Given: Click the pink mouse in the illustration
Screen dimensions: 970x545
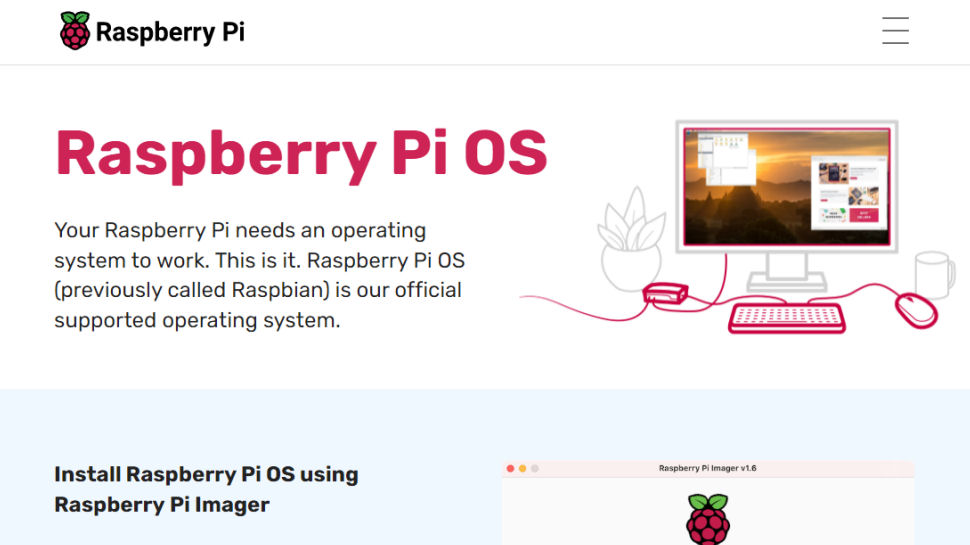Looking at the screenshot, I should [x=916, y=311].
